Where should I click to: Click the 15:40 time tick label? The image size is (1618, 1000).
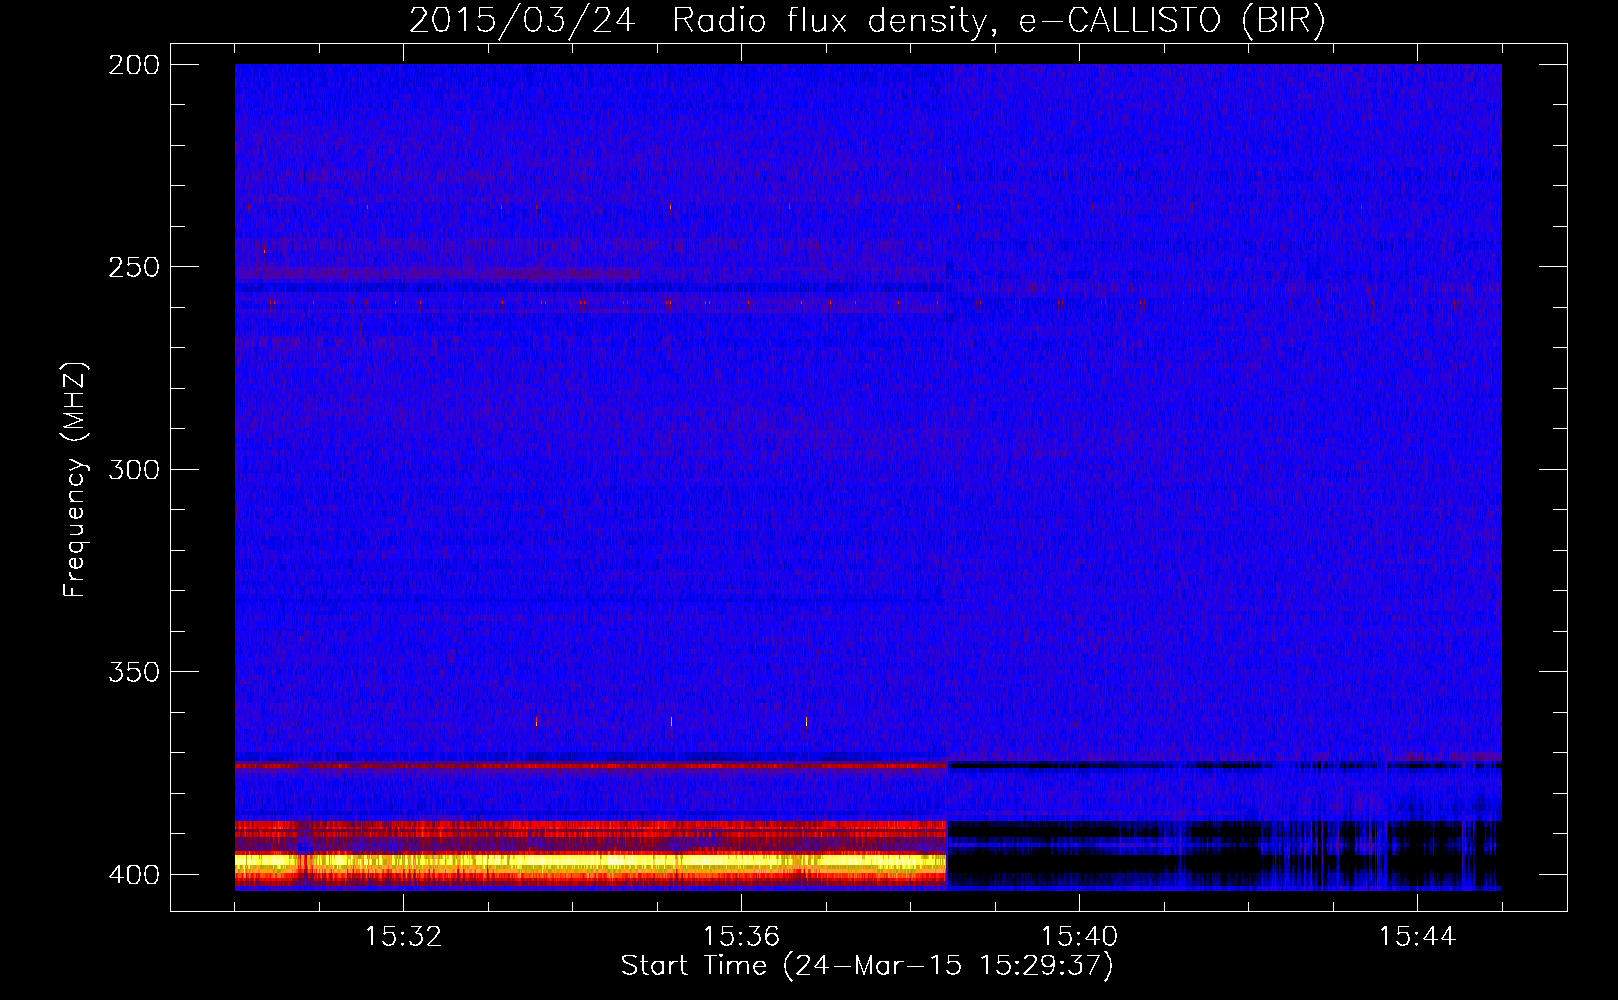click(1079, 937)
